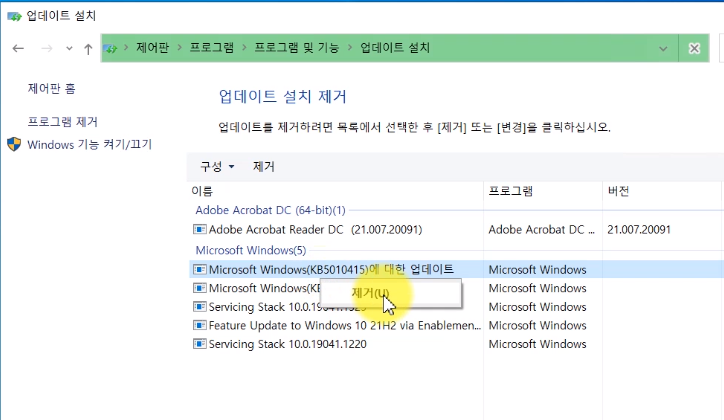The height and width of the screenshot is (420, 724).
Task: Select the KB5010415 update row
Action: (x=456, y=269)
